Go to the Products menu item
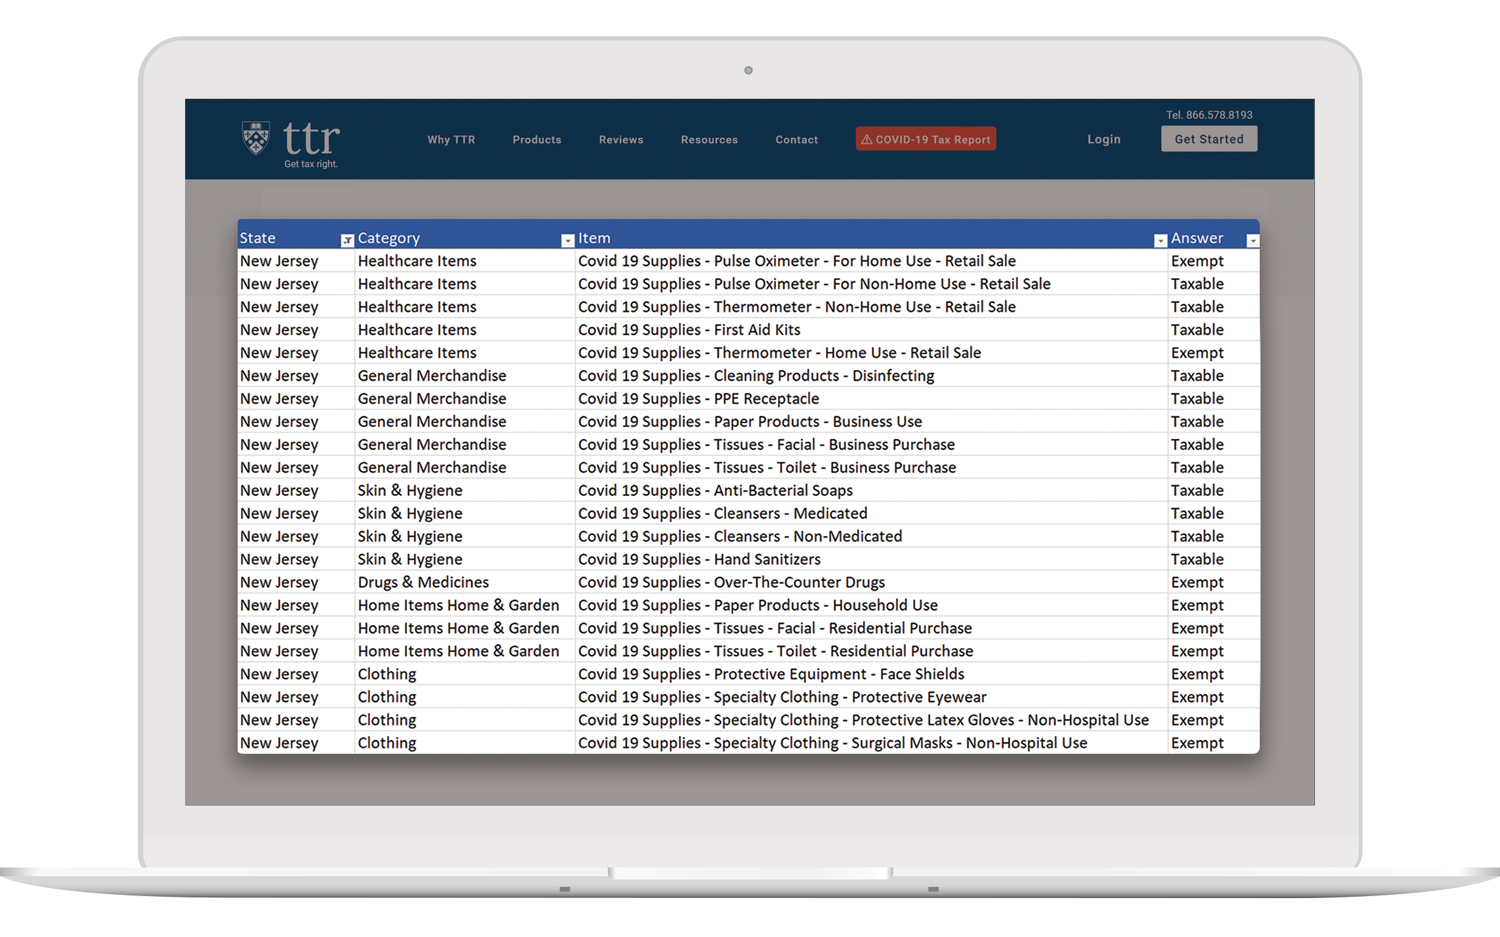1500x937 pixels. pyautogui.click(x=537, y=140)
